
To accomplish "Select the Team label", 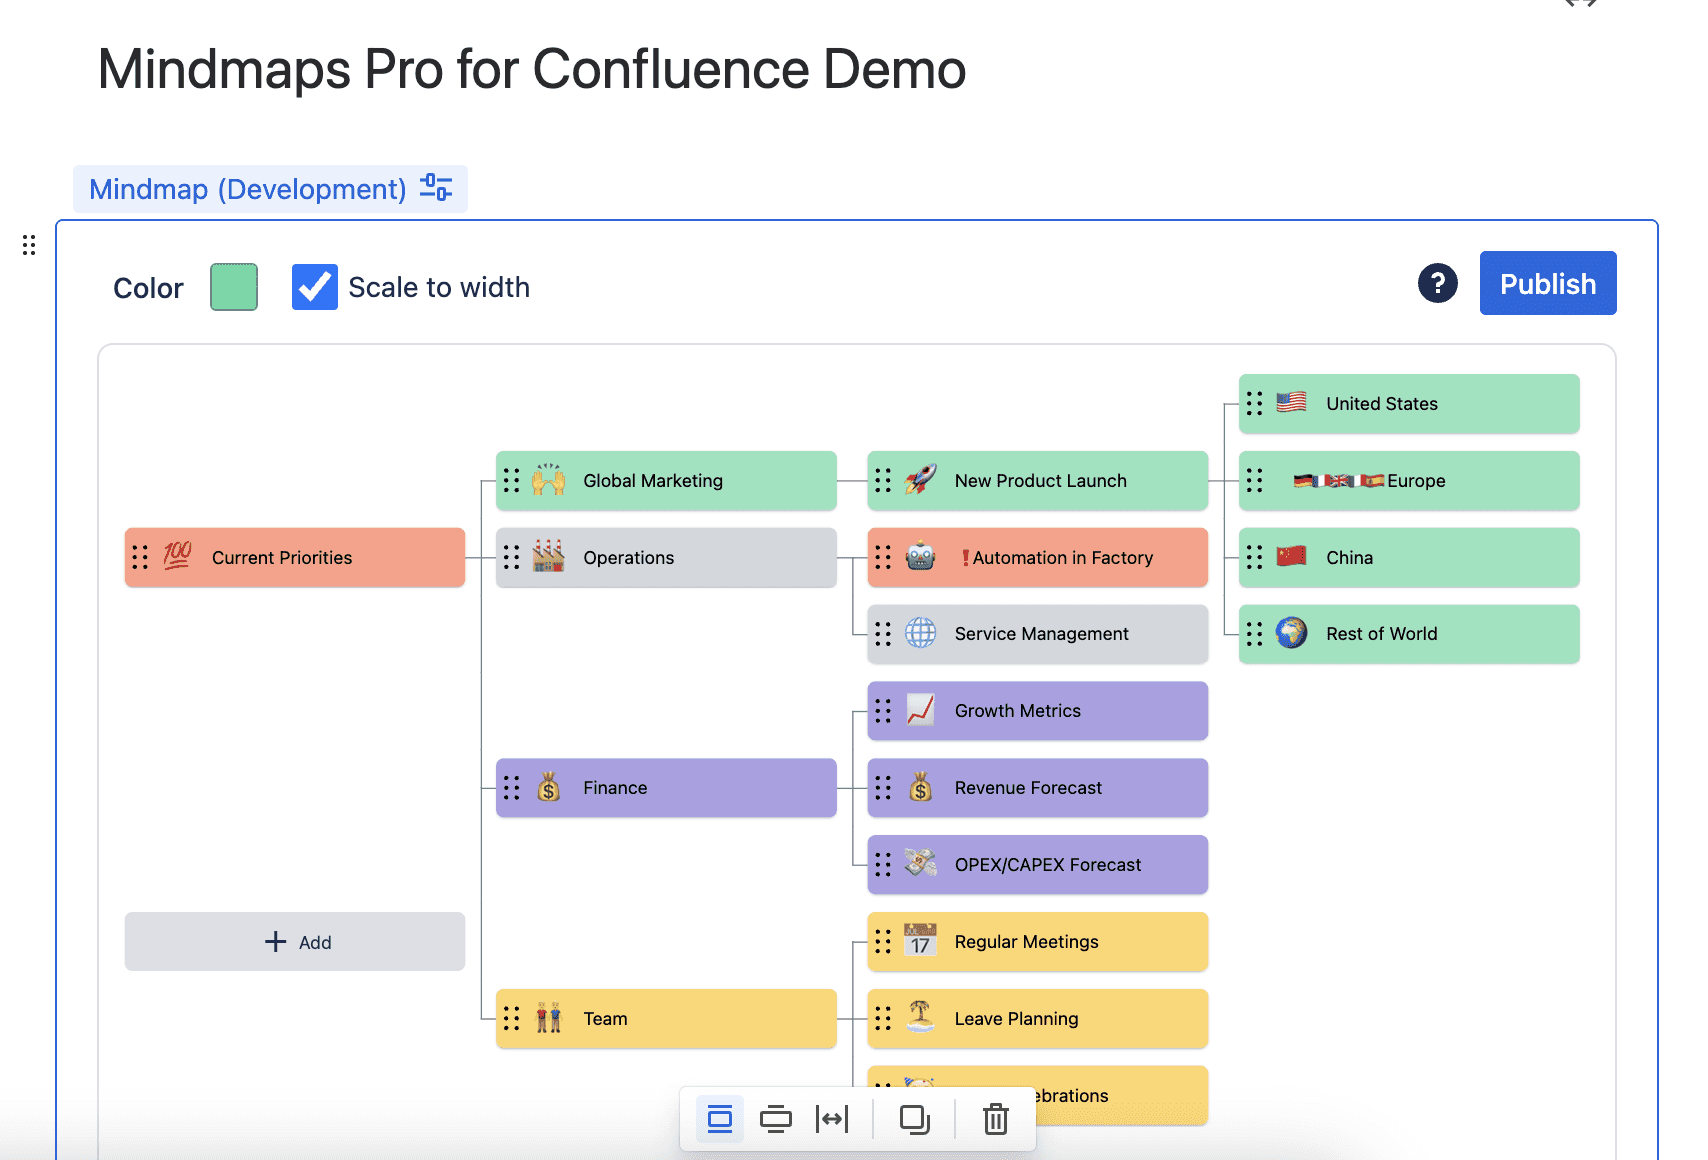I will (x=605, y=1019).
